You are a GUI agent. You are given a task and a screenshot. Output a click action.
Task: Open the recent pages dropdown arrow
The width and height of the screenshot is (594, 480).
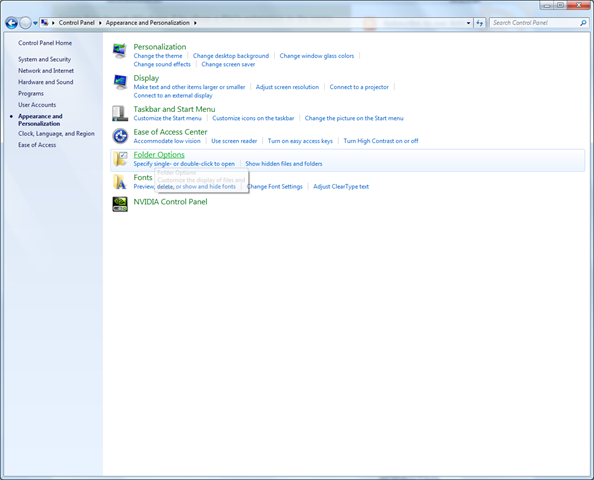[35, 23]
